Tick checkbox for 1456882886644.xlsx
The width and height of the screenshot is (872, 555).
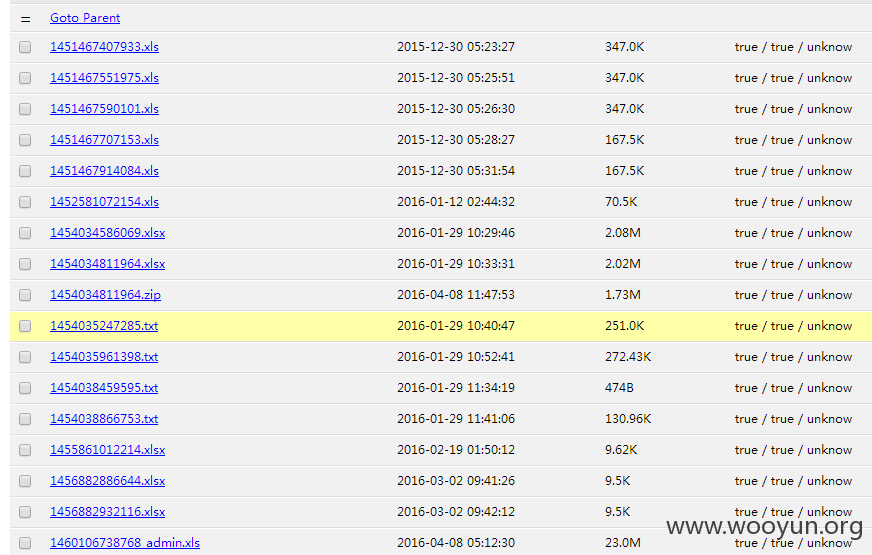click(x=25, y=482)
